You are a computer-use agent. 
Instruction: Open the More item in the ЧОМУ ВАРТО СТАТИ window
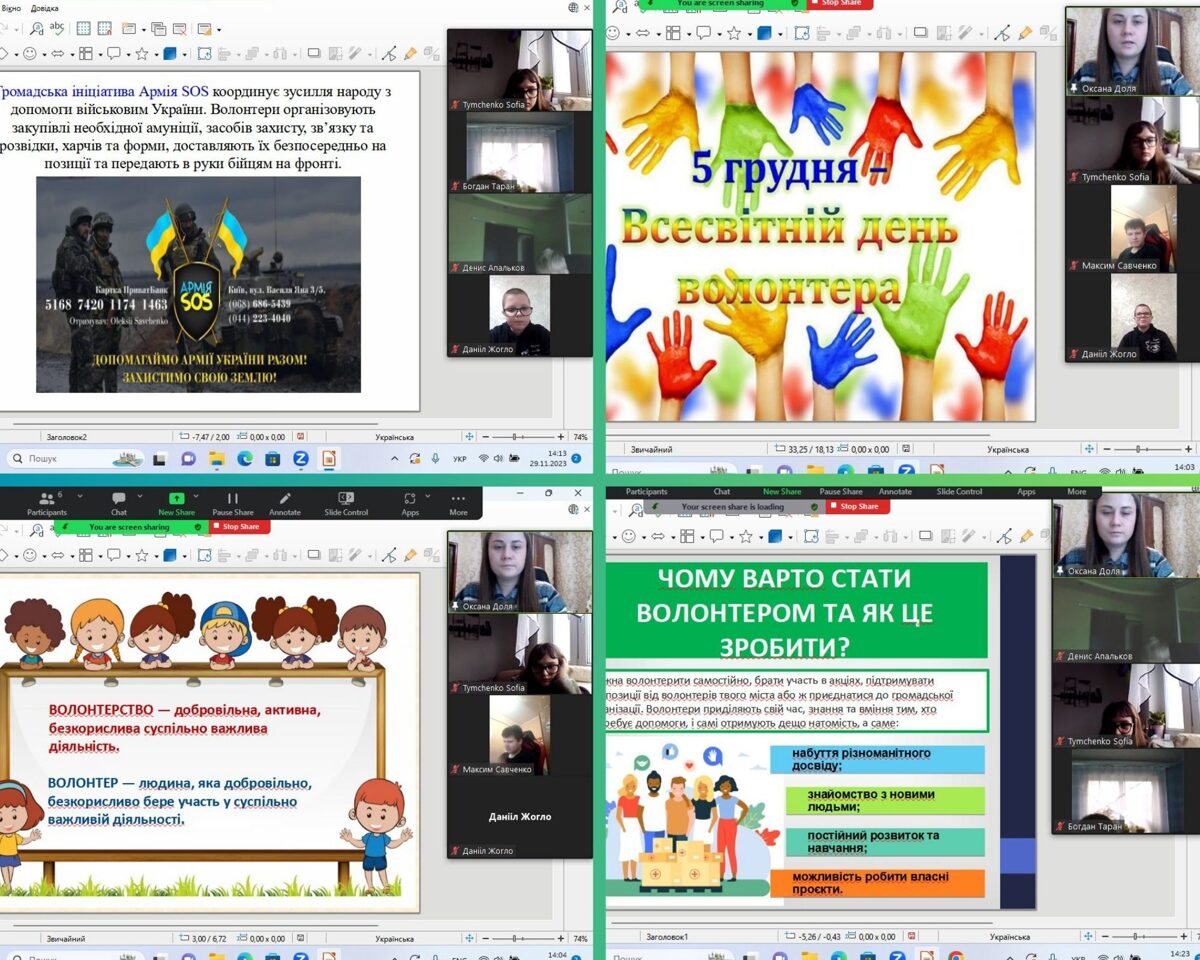point(1076,492)
